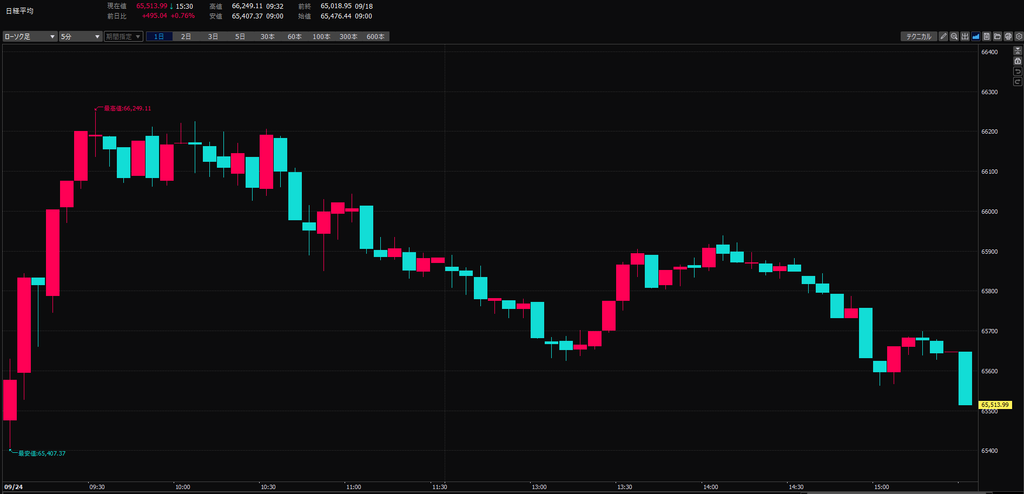The height and width of the screenshot is (494, 1024).
Task: Click the yellow 65,513.99 price label
Action: 995,405
